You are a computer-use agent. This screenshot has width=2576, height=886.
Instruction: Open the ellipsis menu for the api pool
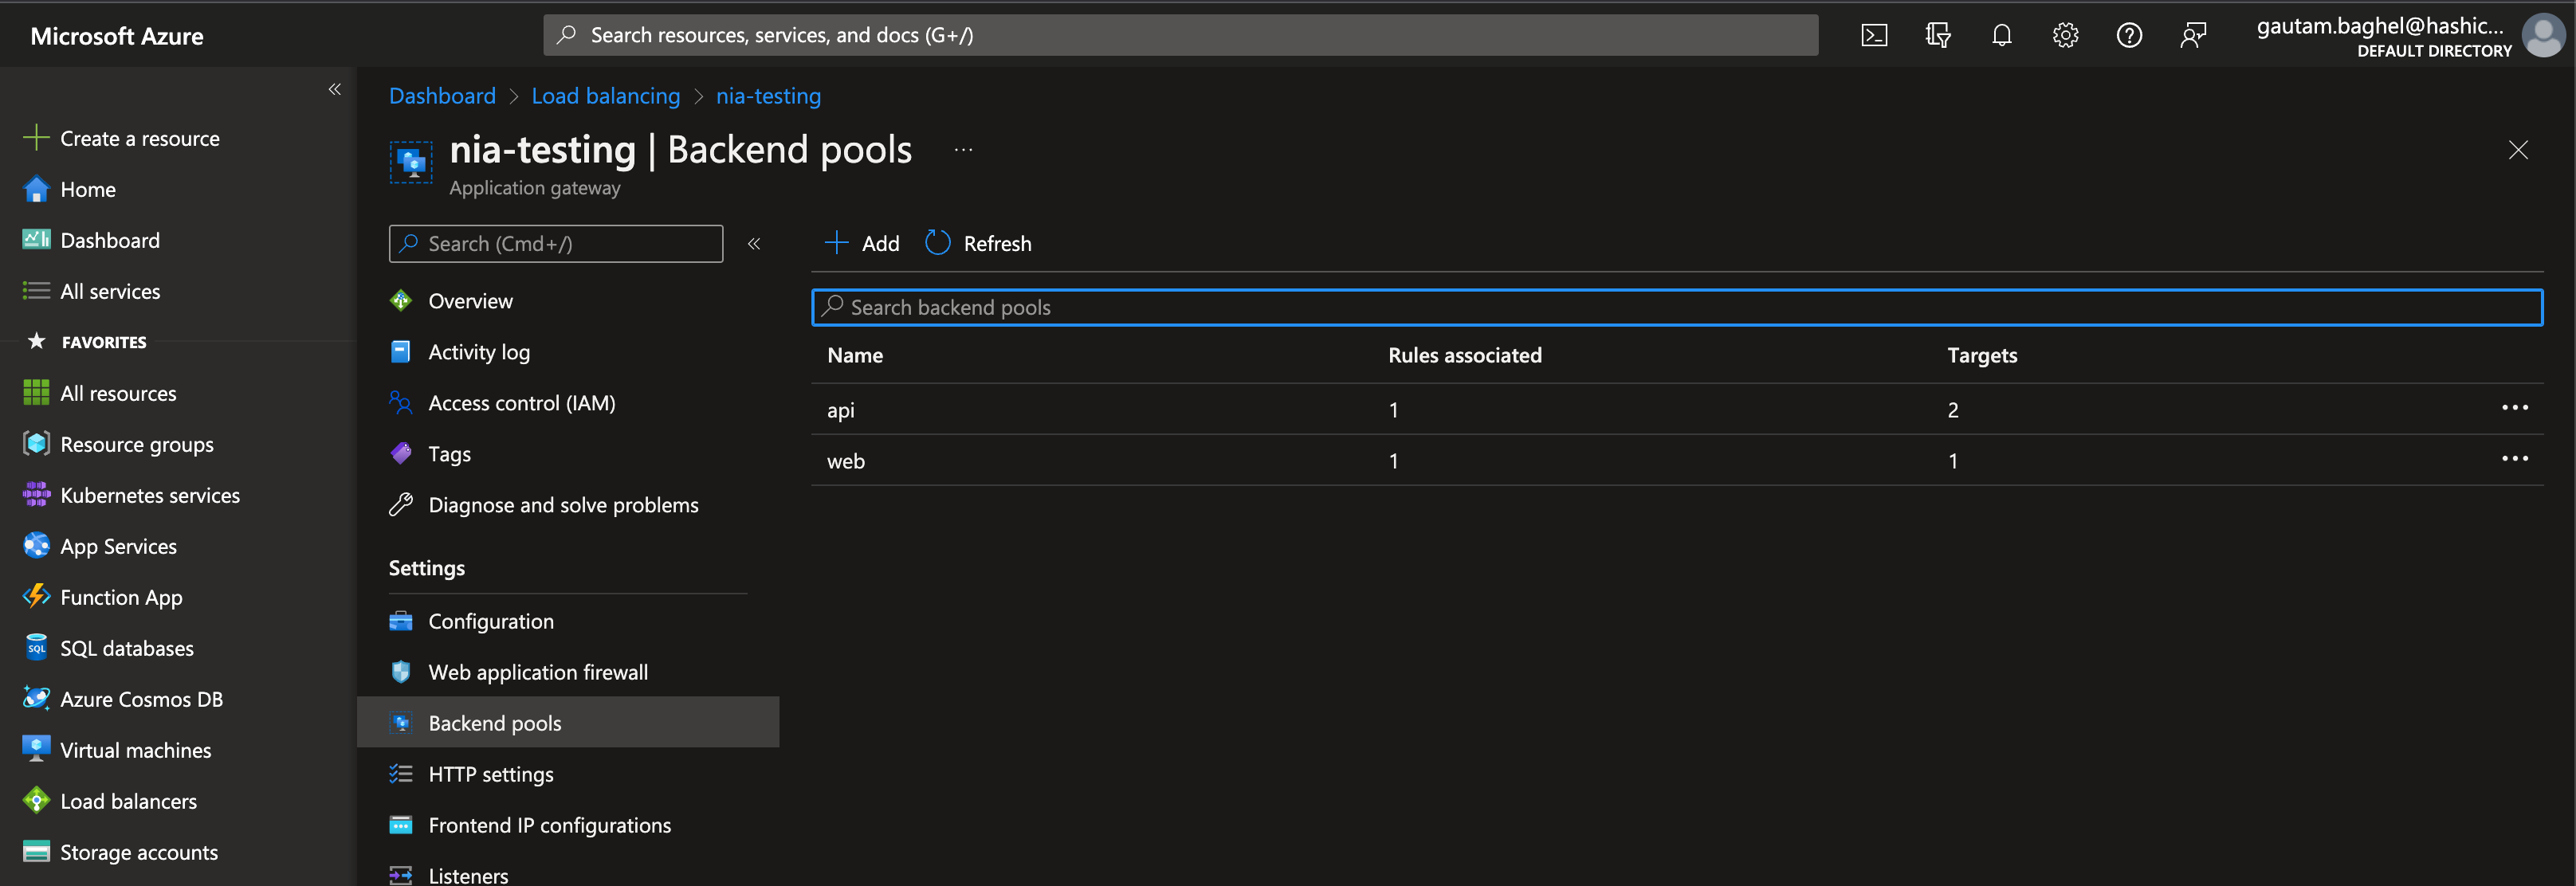2516,407
